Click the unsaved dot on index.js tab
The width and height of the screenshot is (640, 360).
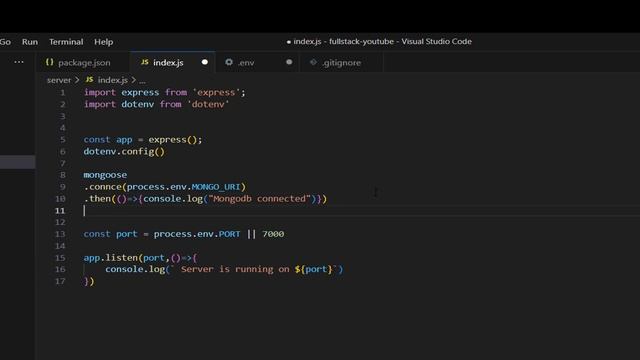[x=205, y=62]
